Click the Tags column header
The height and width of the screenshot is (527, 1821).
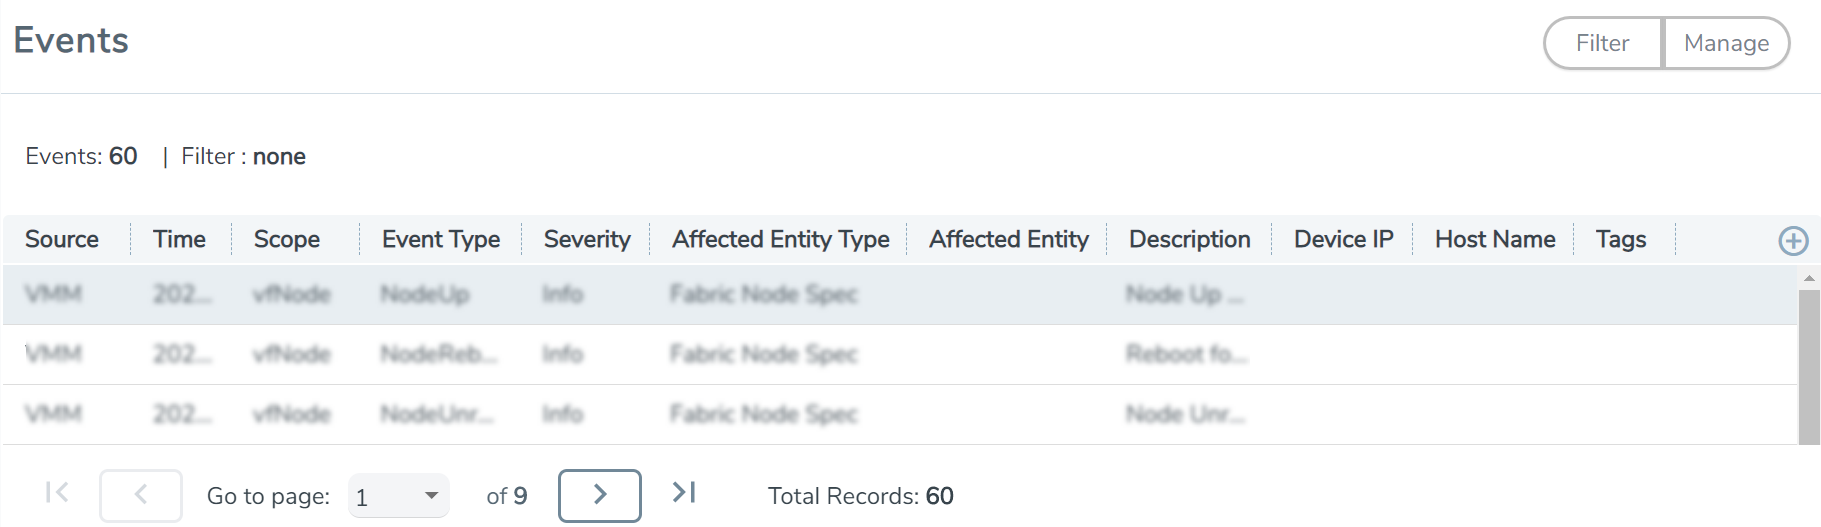(x=1621, y=239)
